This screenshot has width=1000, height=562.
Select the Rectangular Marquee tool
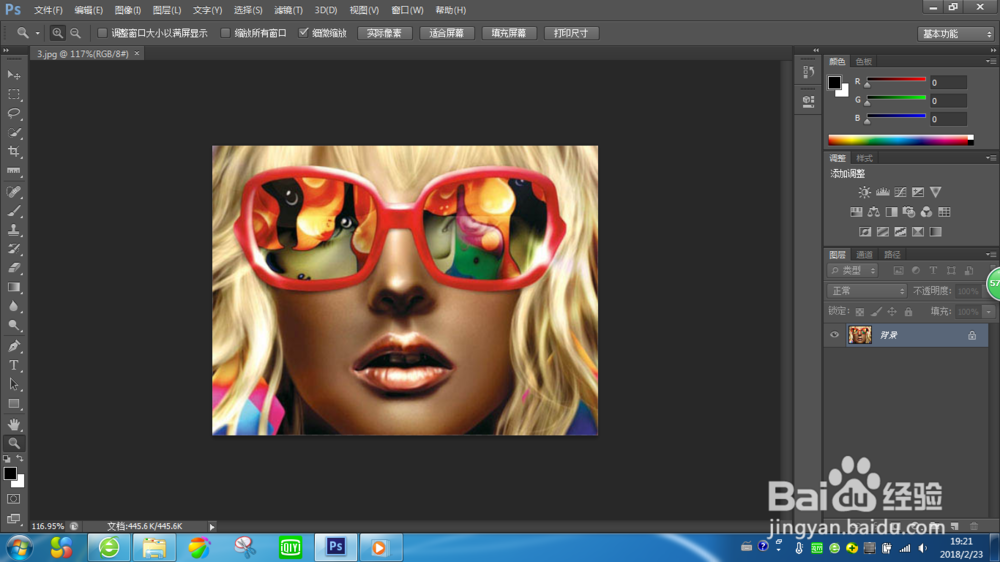(x=13, y=94)
